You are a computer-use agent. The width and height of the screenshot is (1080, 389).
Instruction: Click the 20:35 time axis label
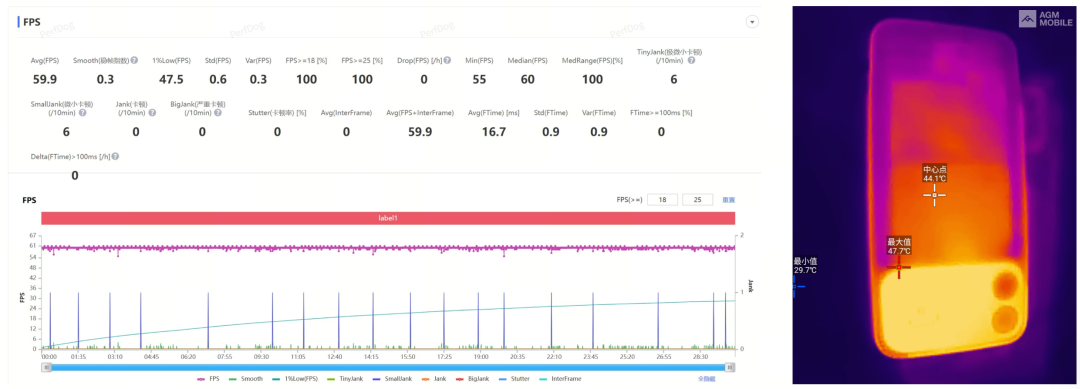click(517, 357)
